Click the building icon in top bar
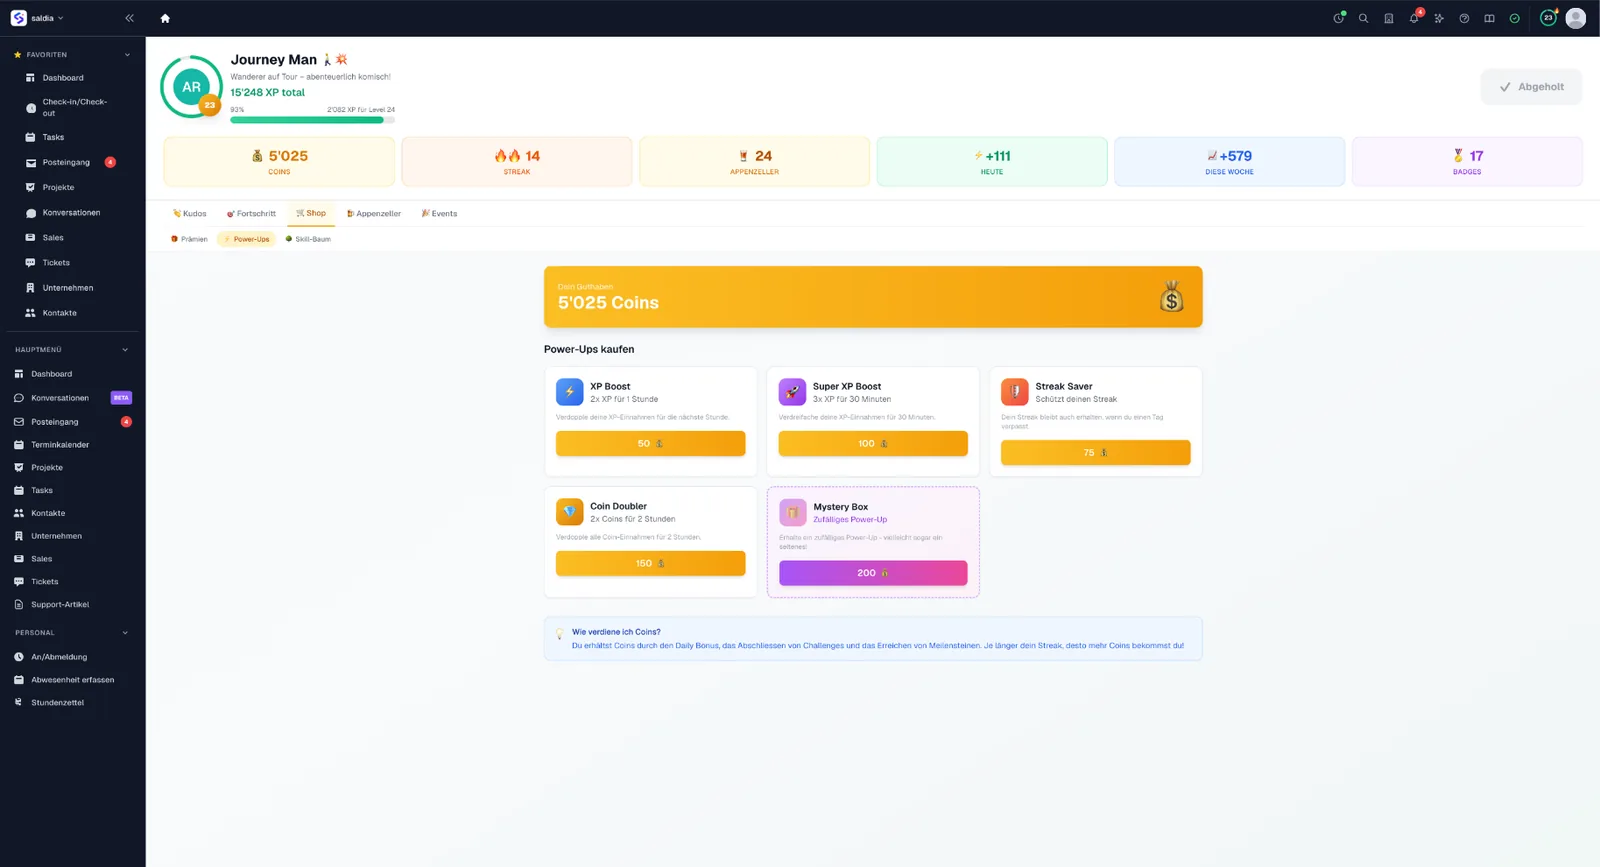1600x867 pixels. [x=1388, y=18]
